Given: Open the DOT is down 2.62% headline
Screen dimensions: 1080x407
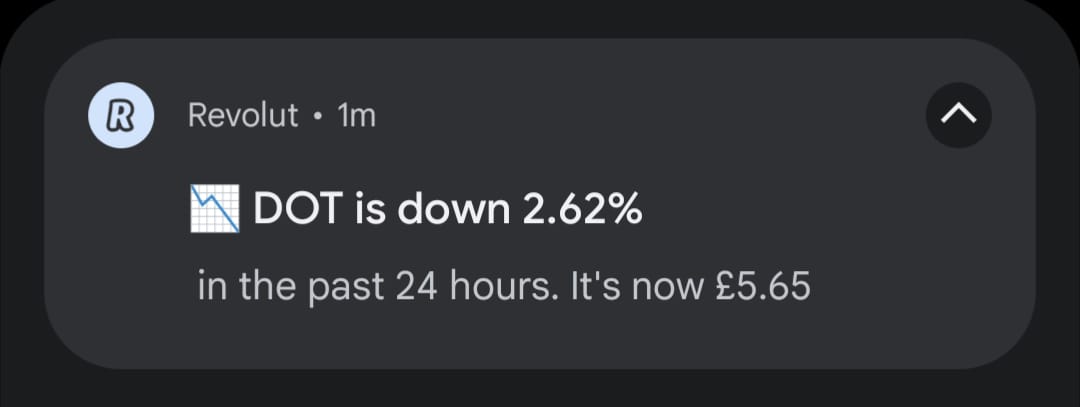Looking at the screenshot, I should (447, 210).
